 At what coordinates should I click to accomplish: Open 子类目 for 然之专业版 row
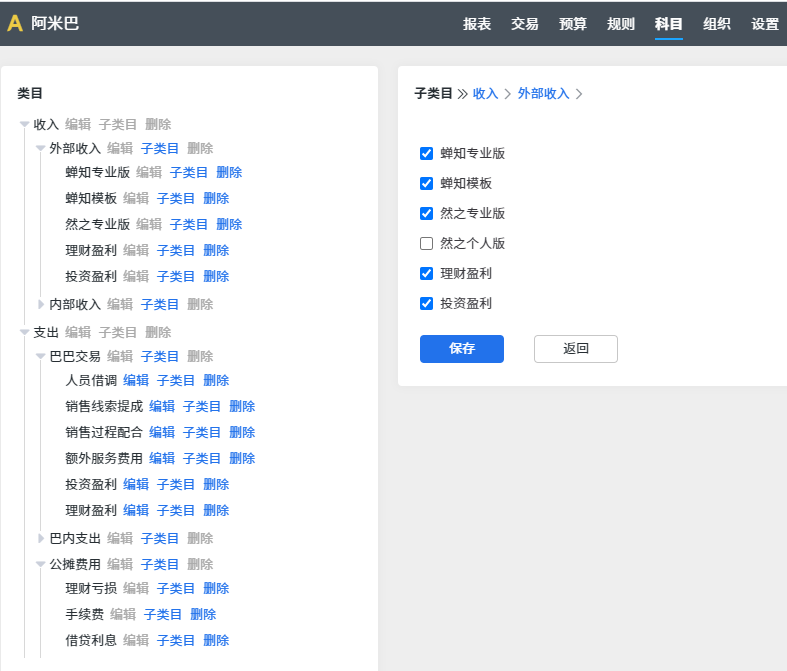189,224
